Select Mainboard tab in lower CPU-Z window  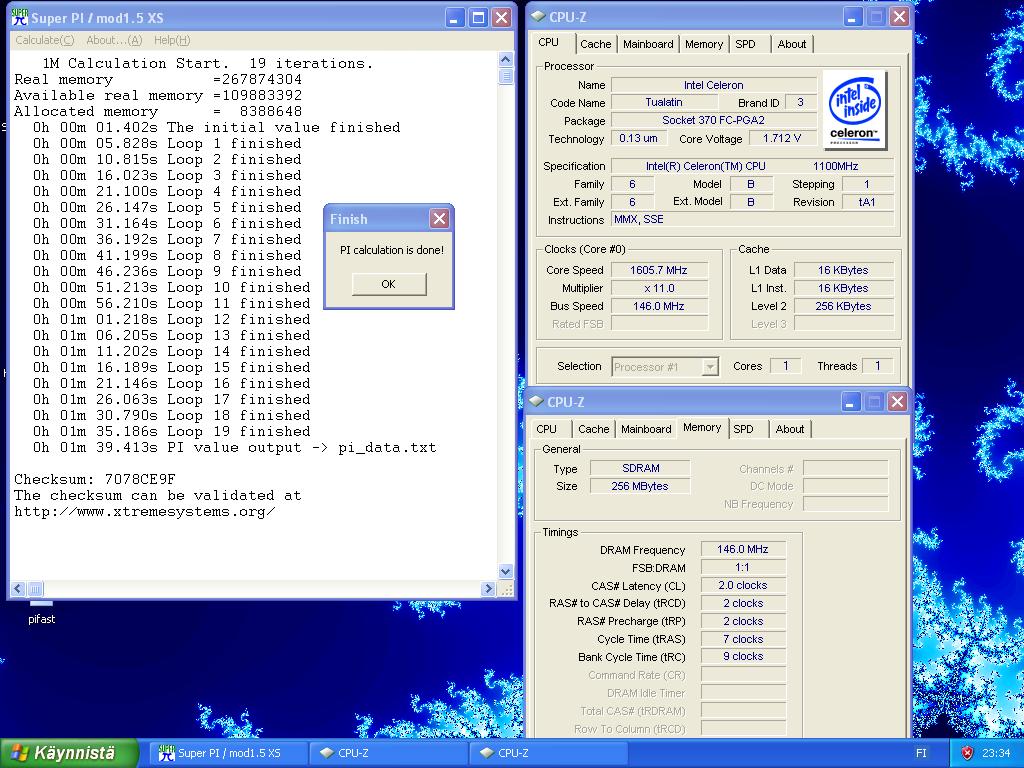[x=646, y=429]
